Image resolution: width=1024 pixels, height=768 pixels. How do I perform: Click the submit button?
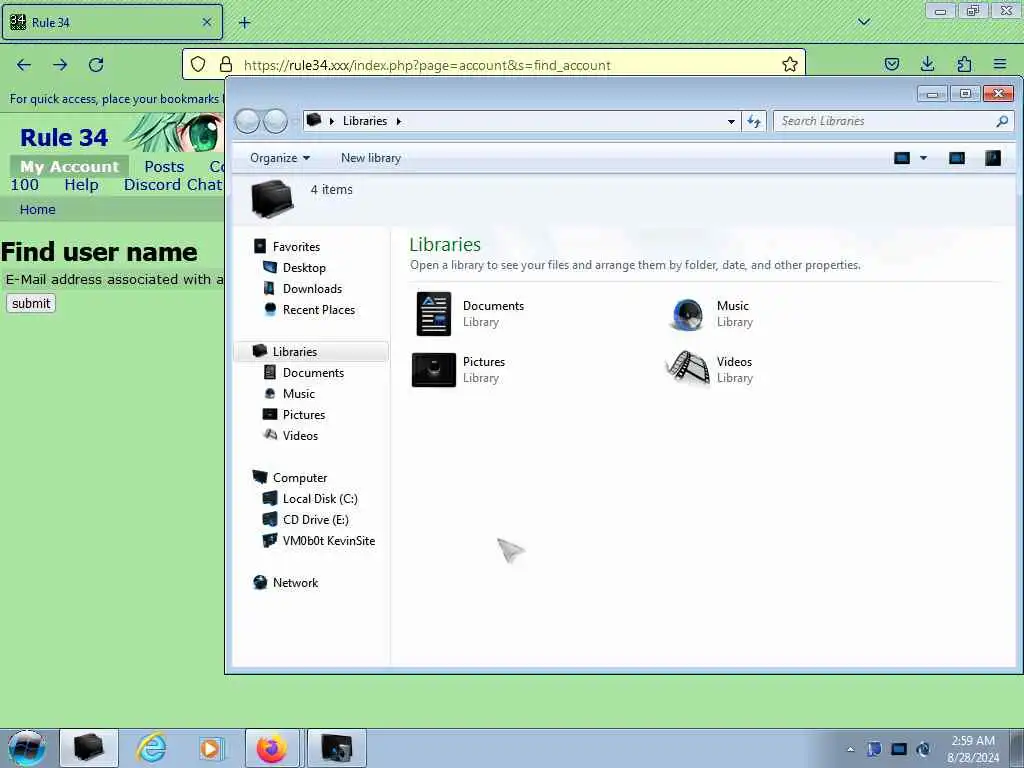[x=31, y=303]
